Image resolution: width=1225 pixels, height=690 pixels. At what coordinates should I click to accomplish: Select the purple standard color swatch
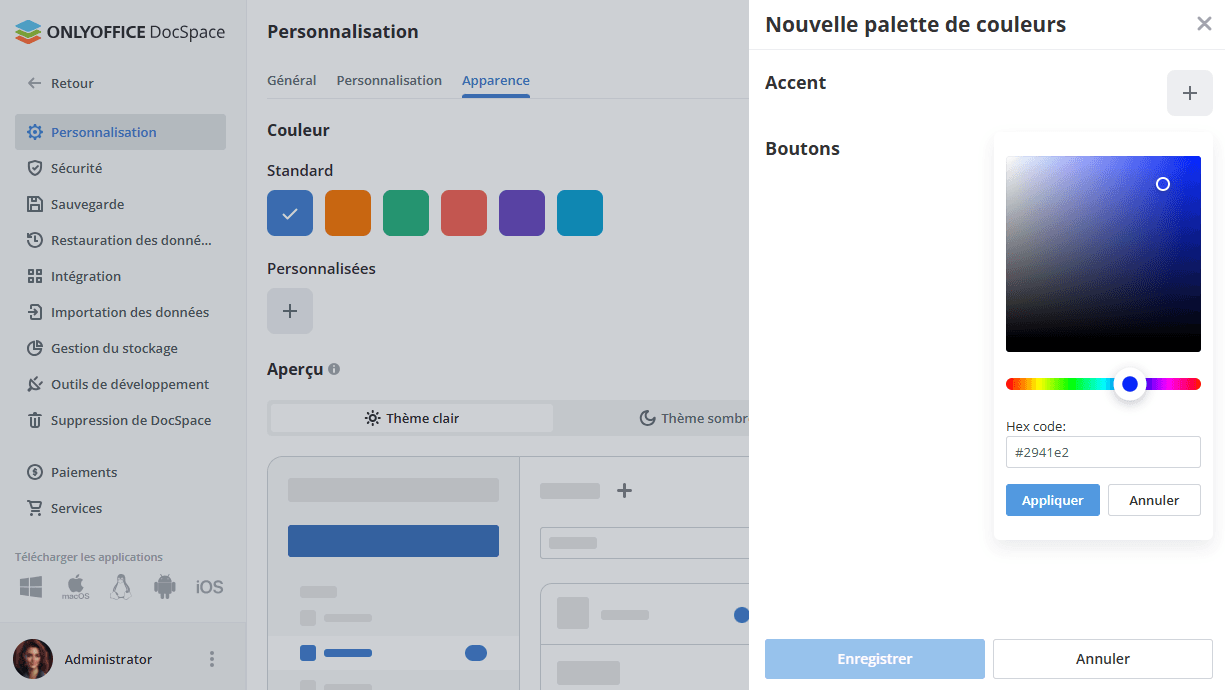tap(522, 213)
